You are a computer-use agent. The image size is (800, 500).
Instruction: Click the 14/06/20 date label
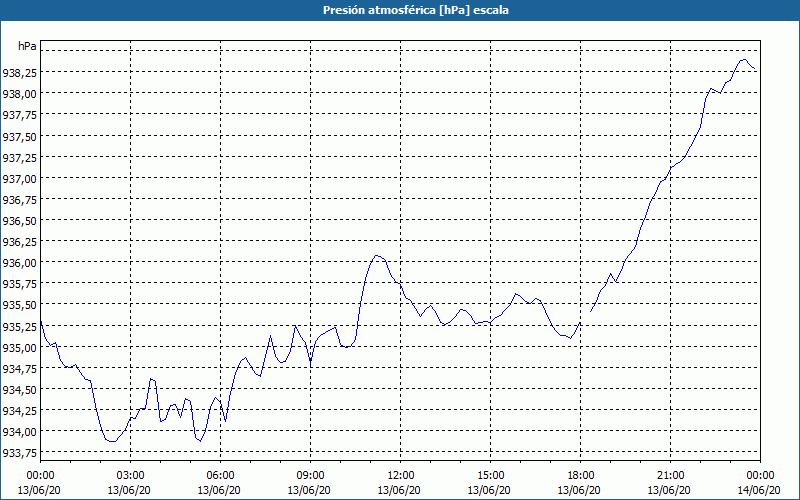pyautogui.click(x=759, y=490)
